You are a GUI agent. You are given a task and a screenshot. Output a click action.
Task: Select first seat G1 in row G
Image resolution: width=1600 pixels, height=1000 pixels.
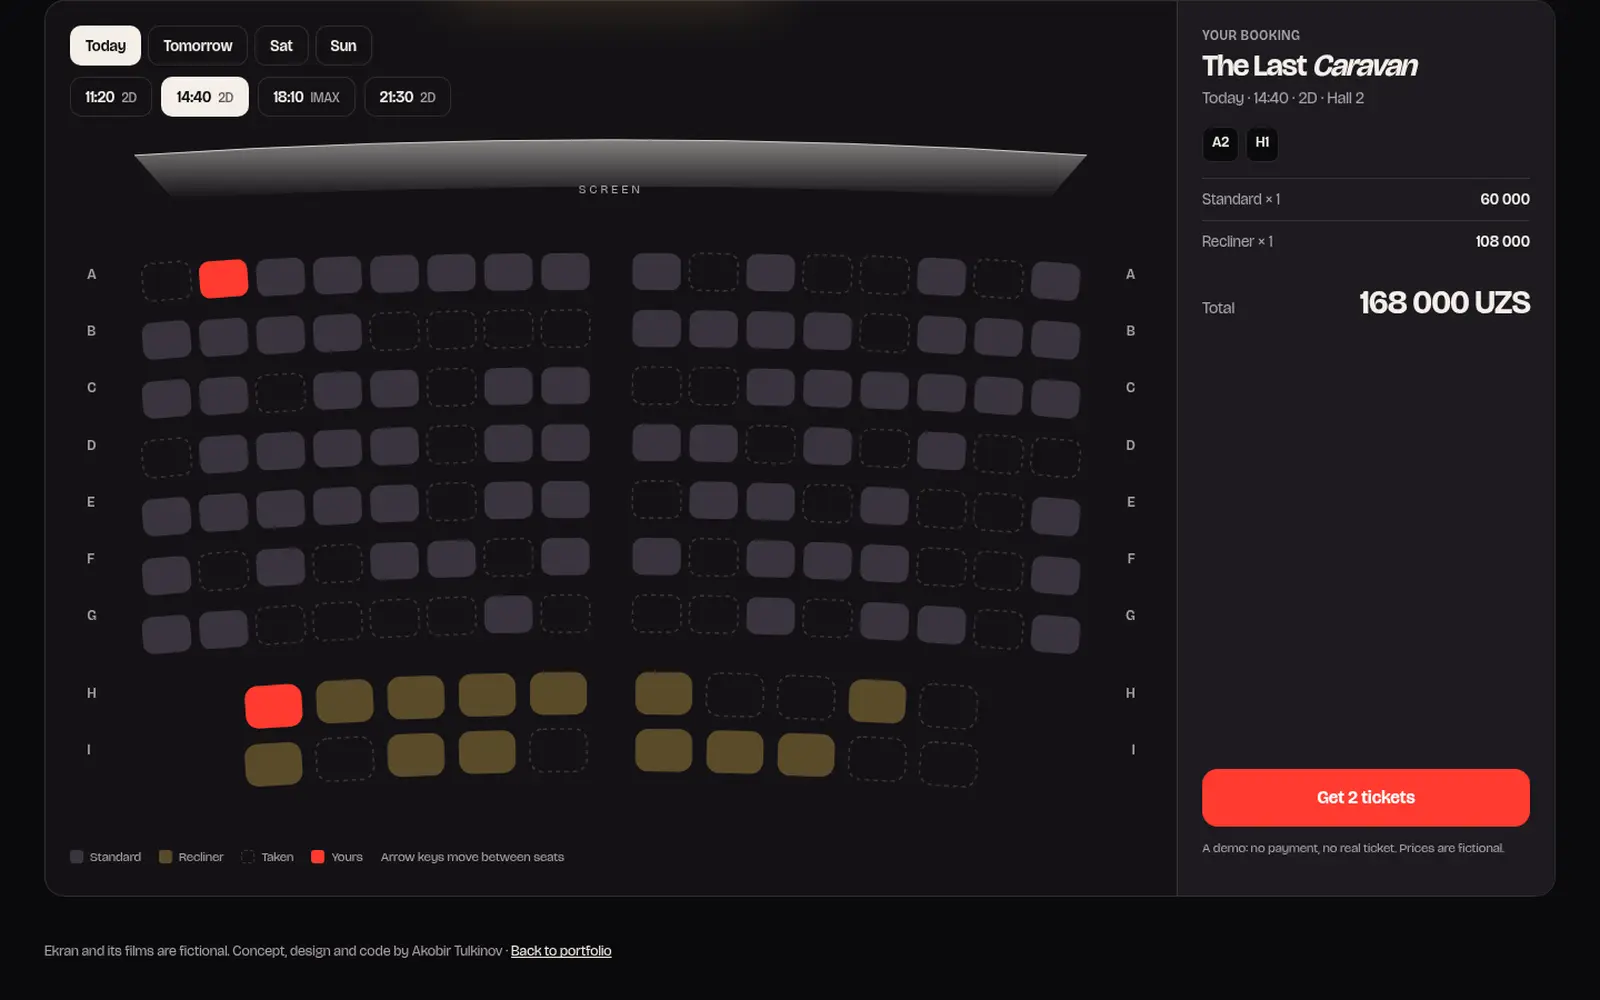[x=167, y=634]
